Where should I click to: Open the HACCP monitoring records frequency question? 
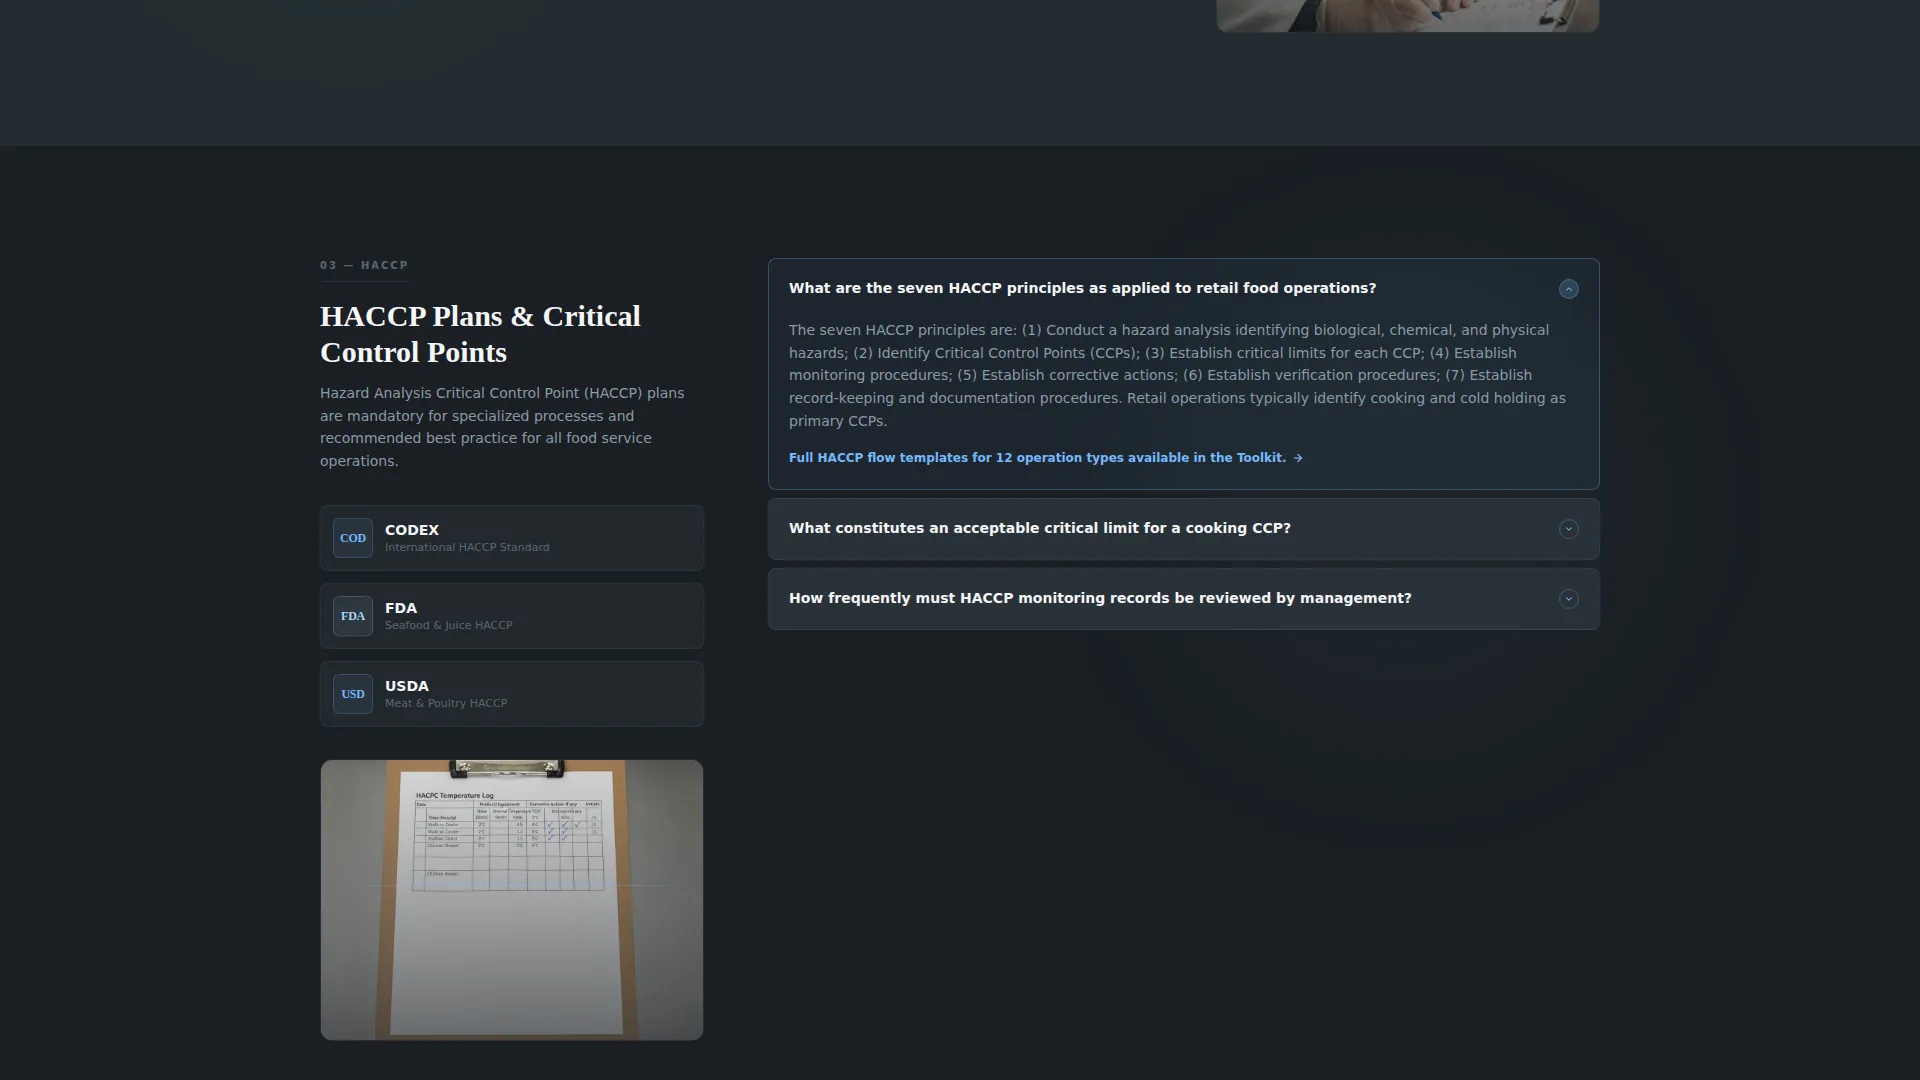coord(1183,599)
